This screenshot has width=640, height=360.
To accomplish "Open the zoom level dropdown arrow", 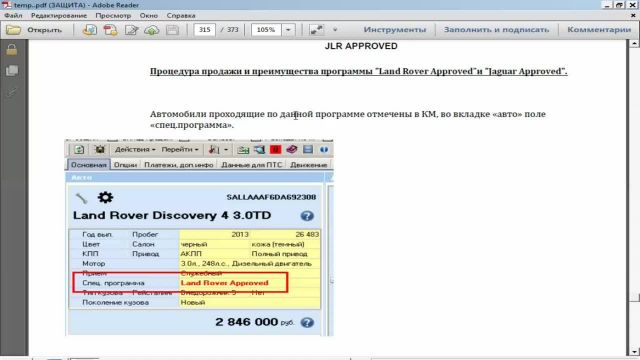I will click(288, 30).
